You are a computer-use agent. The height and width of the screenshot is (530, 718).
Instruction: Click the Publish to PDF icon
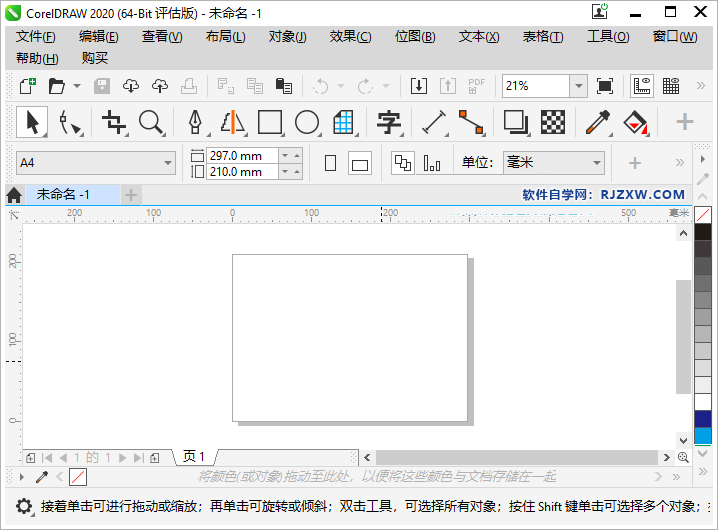[x=476, y=86]
